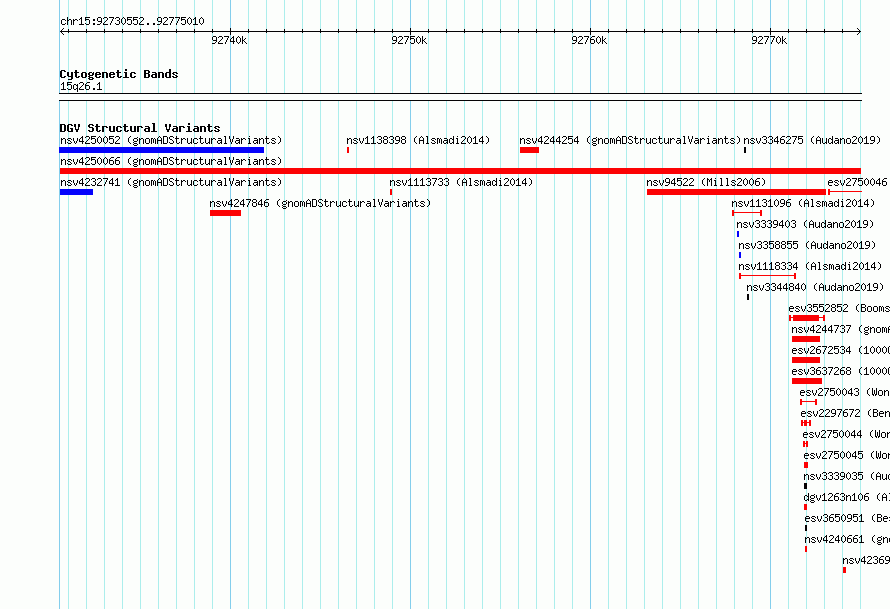This screenshot has height=609, width=890.
Task: Click the nsv1138398 red marker
Action: click(x=348, y=150)
